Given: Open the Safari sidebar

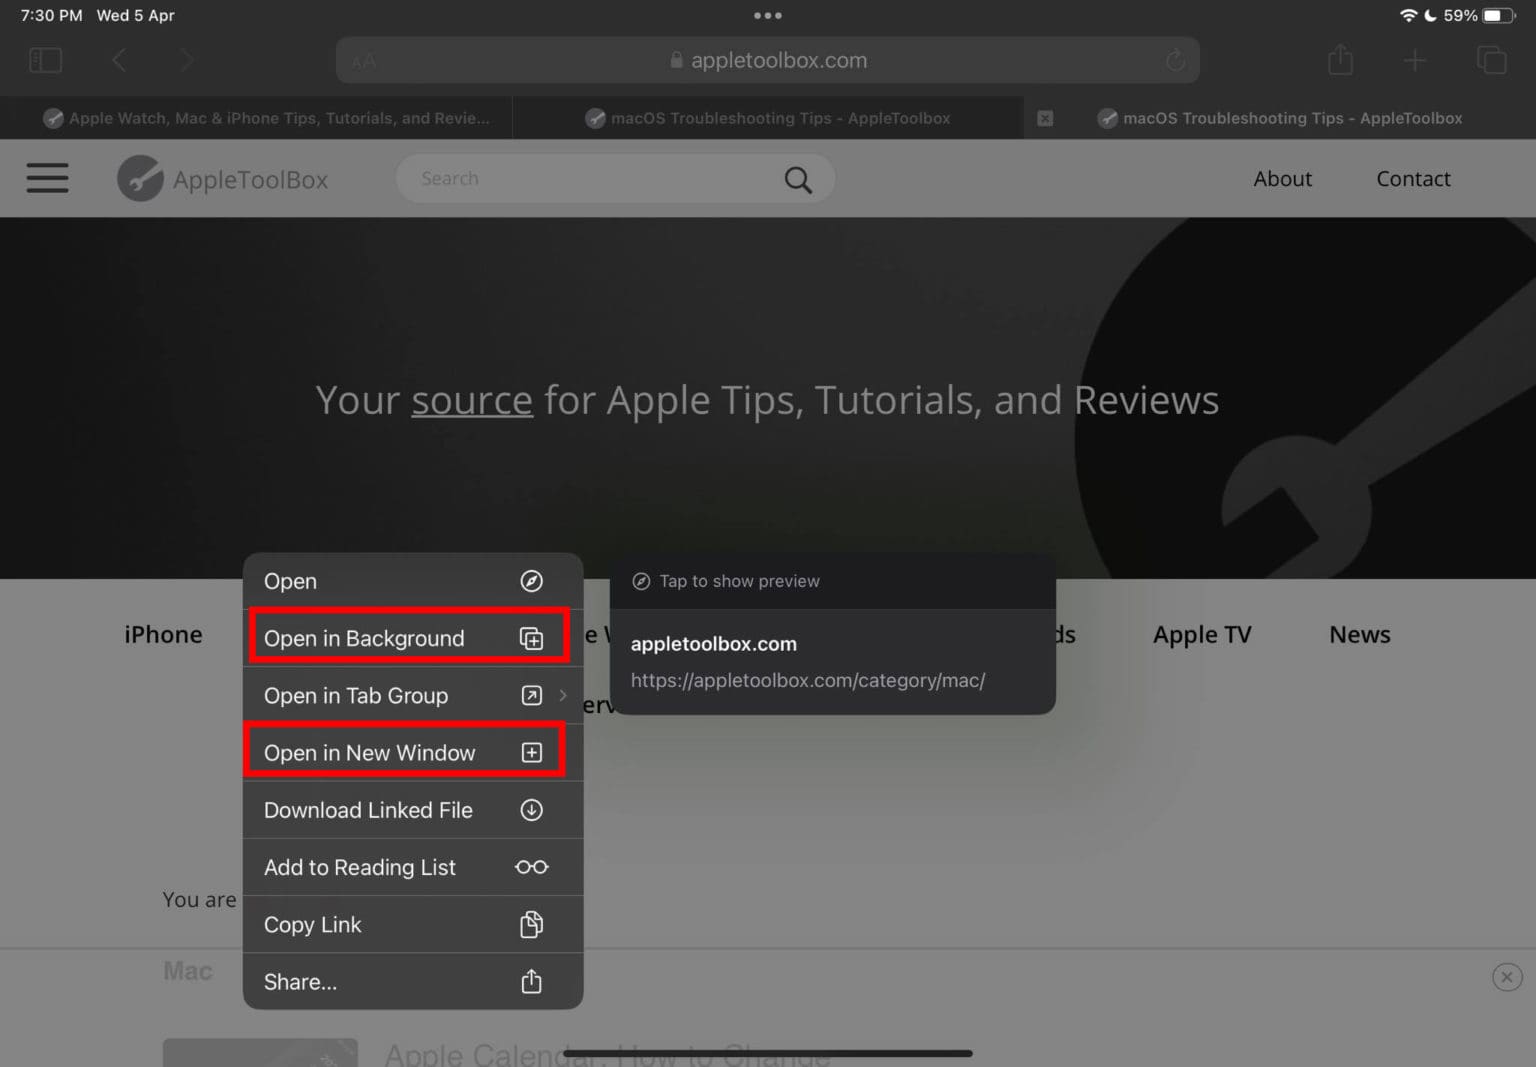Looking at the screenshot, I should [45, 60].
